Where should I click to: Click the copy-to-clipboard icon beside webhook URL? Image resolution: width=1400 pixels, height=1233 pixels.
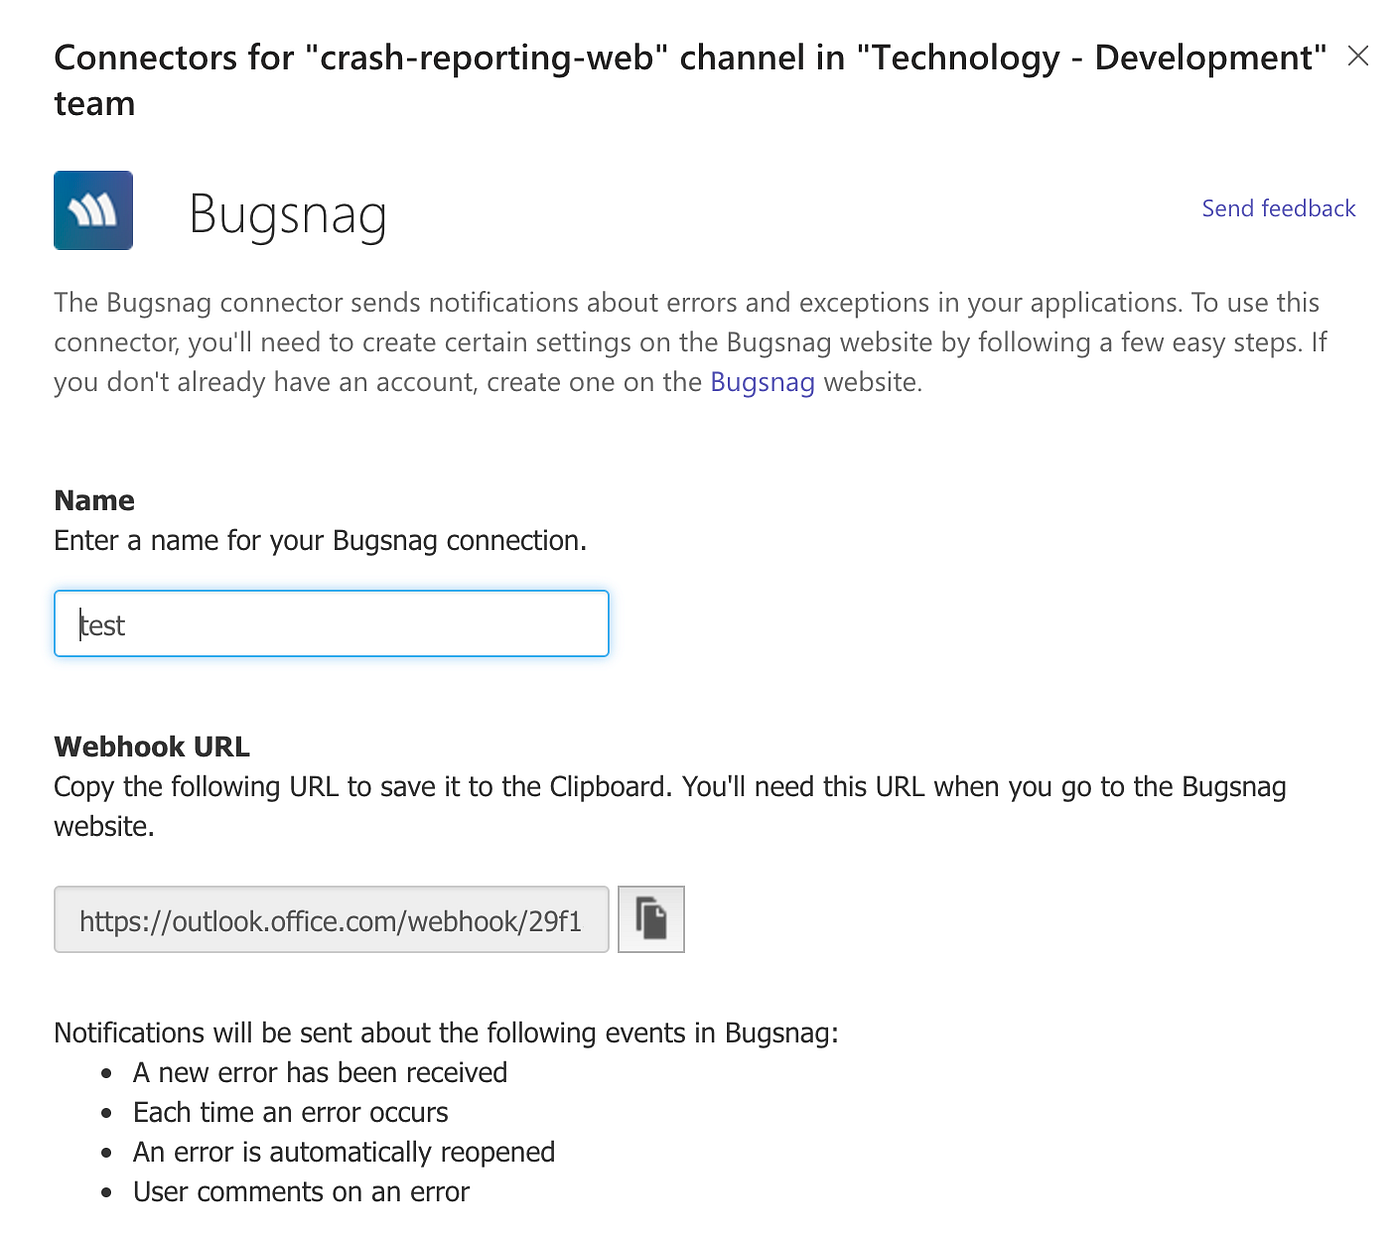click(x=650, y=919)
